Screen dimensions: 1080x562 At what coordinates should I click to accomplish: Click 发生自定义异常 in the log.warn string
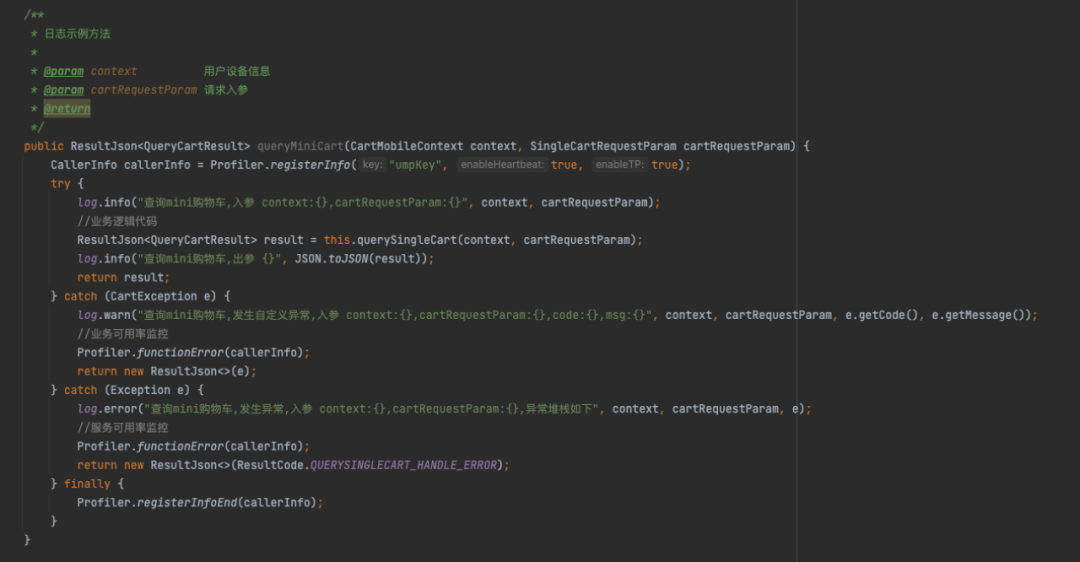tap(271, 315)
